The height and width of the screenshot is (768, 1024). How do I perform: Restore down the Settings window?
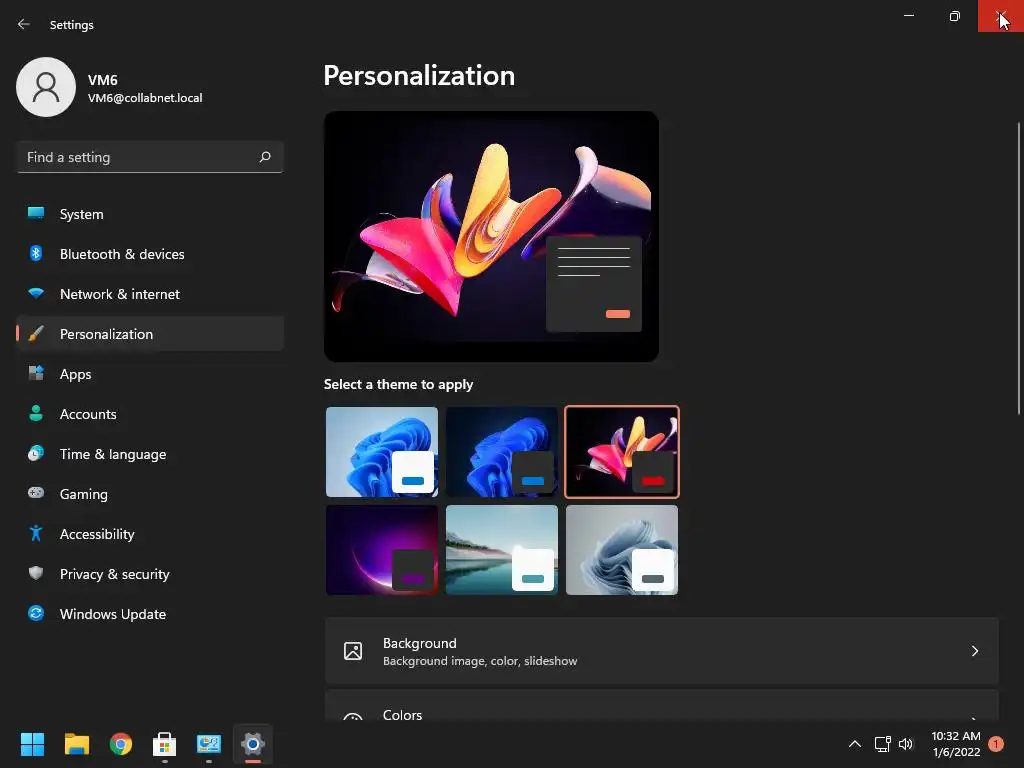(x=955, y=16)
